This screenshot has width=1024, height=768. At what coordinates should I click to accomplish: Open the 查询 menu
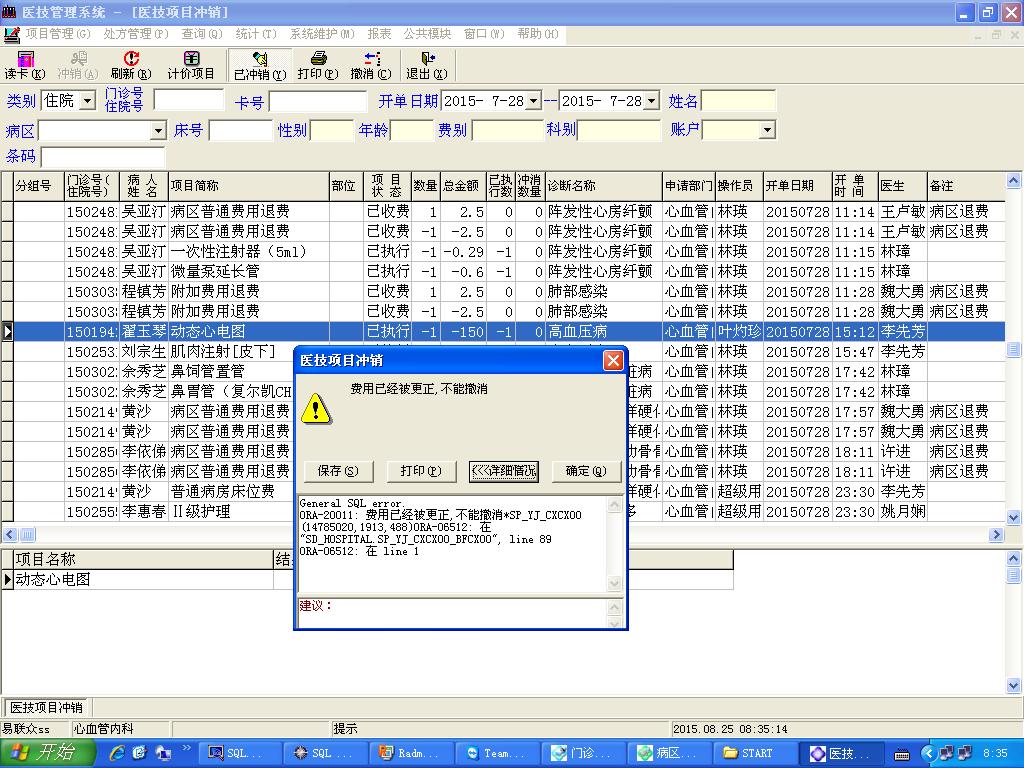[202, 34]
